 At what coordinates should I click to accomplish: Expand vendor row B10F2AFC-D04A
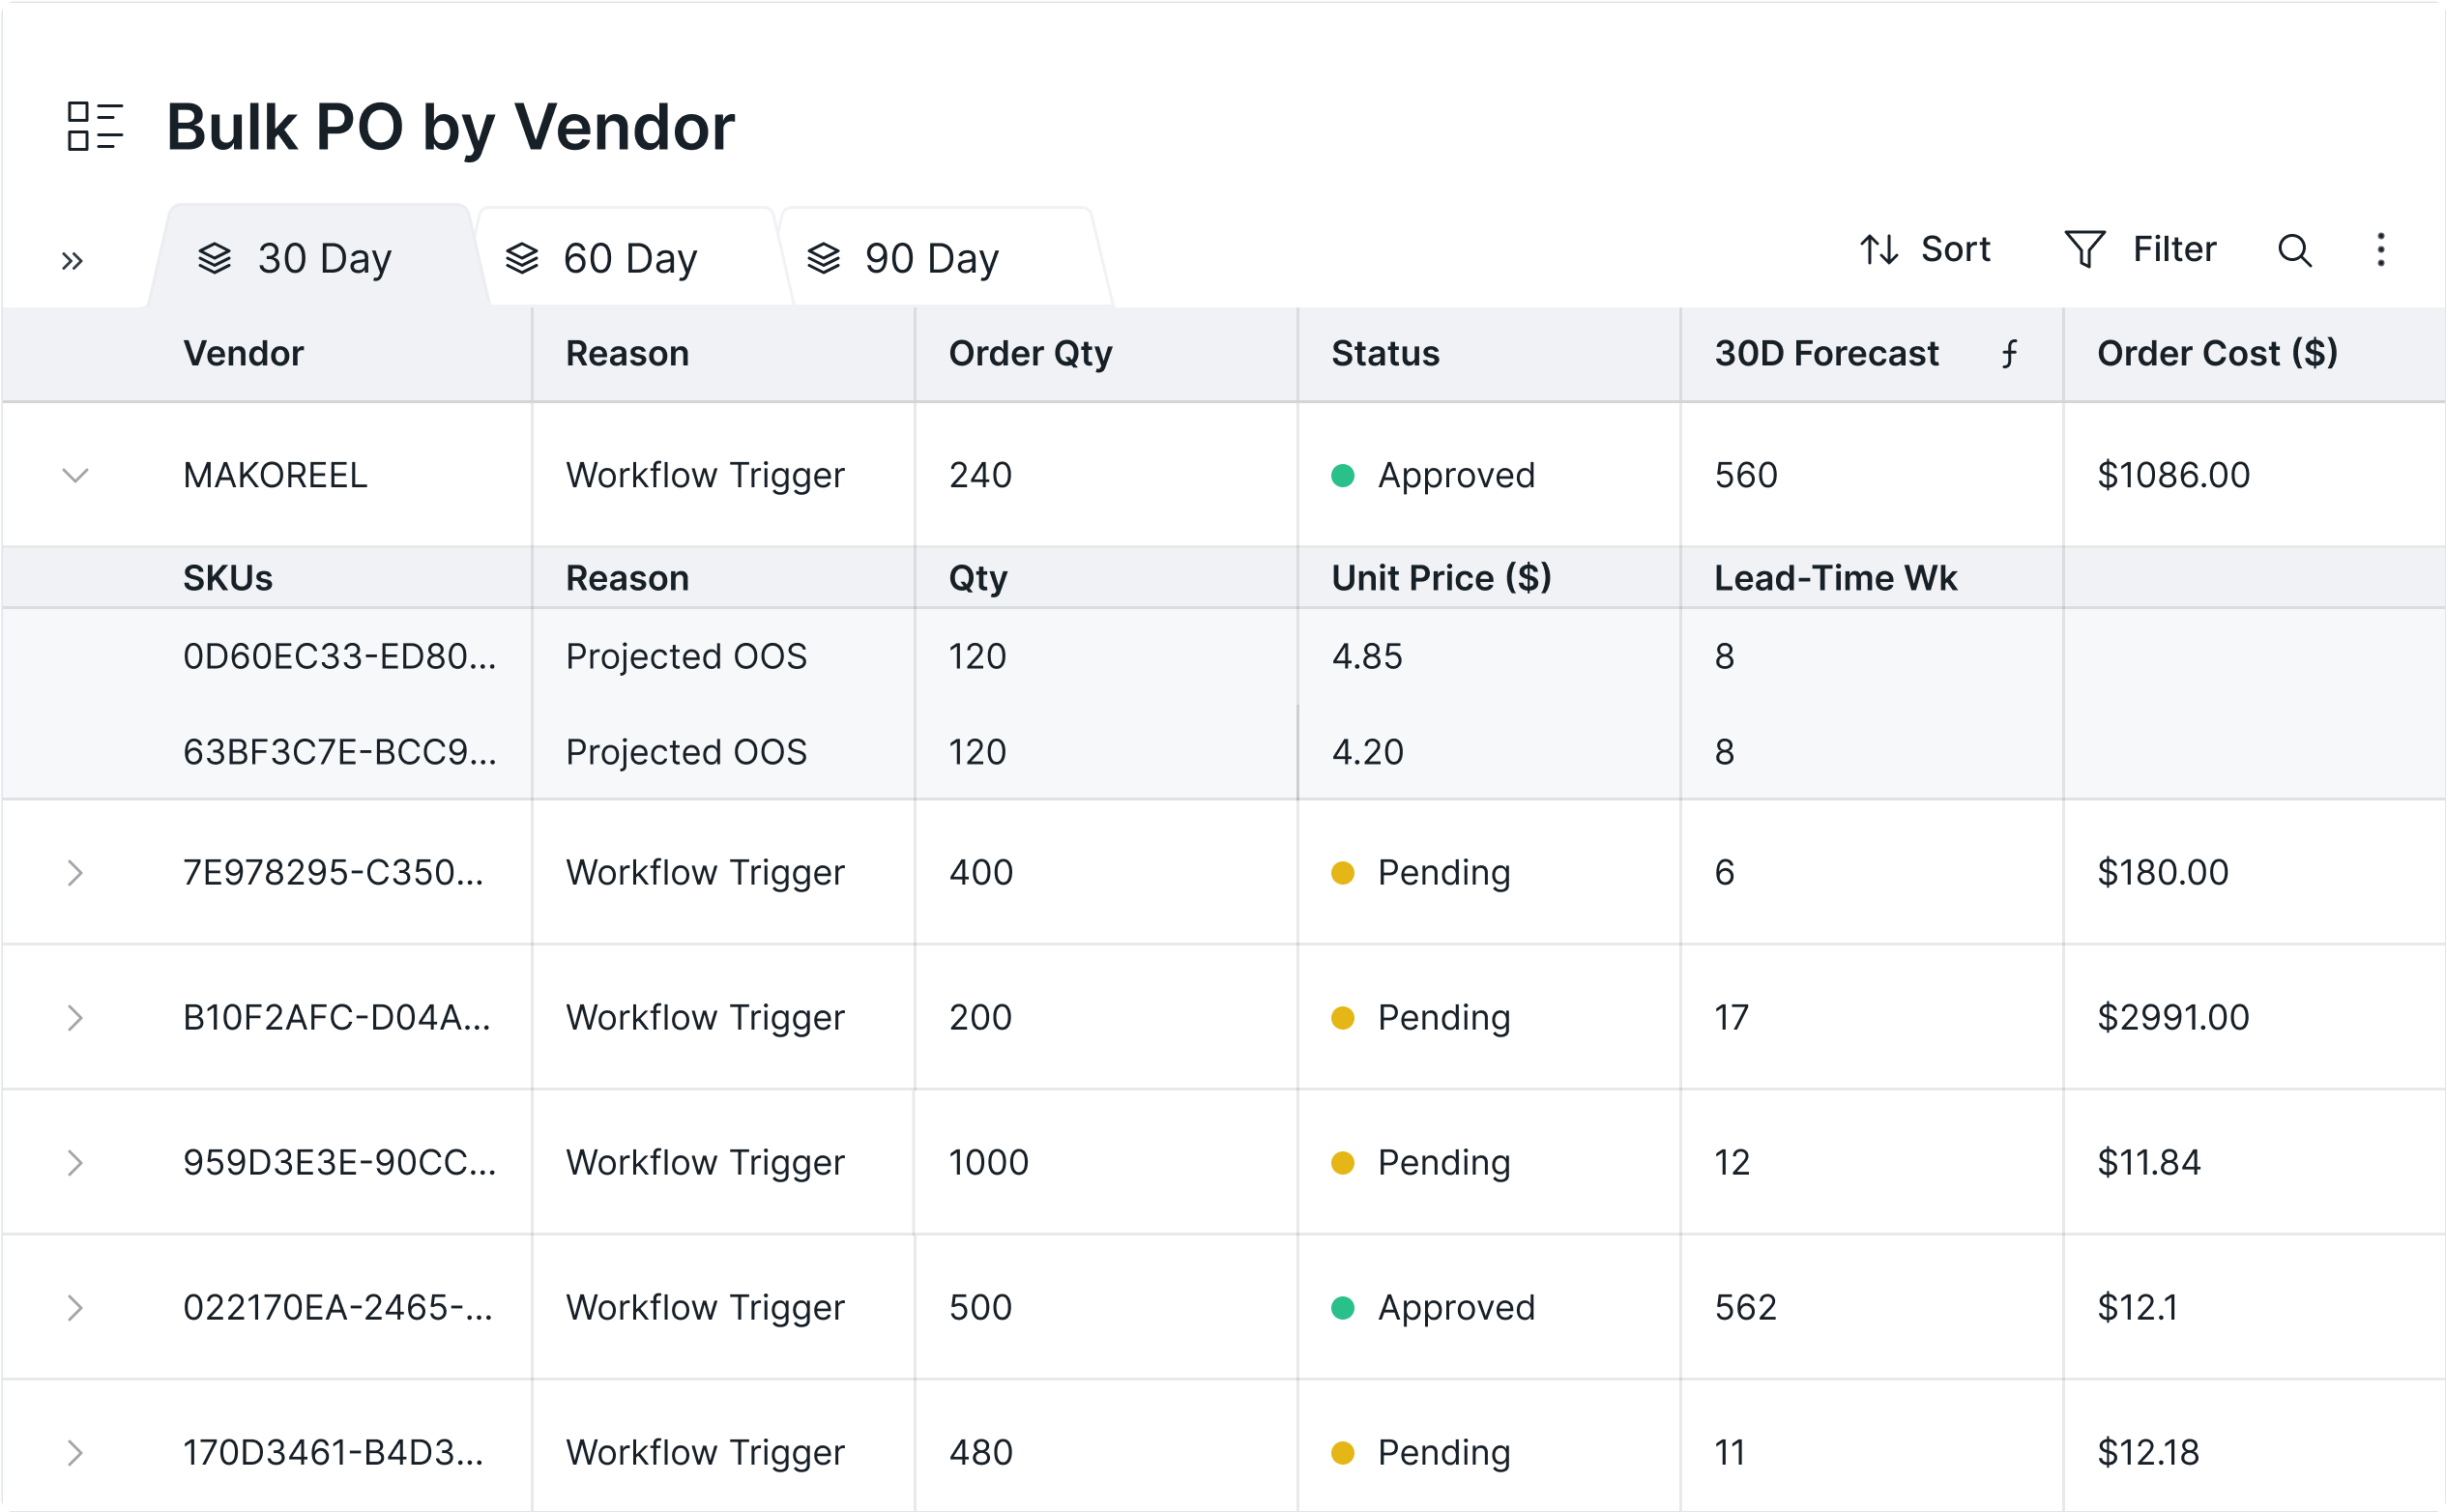[75, 1017]
